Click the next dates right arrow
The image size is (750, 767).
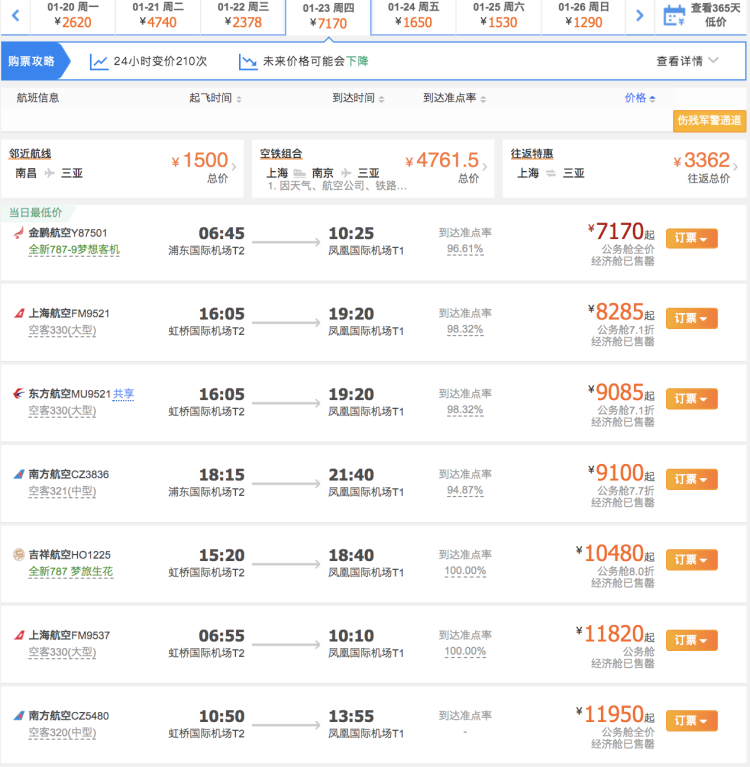point(640,15)
